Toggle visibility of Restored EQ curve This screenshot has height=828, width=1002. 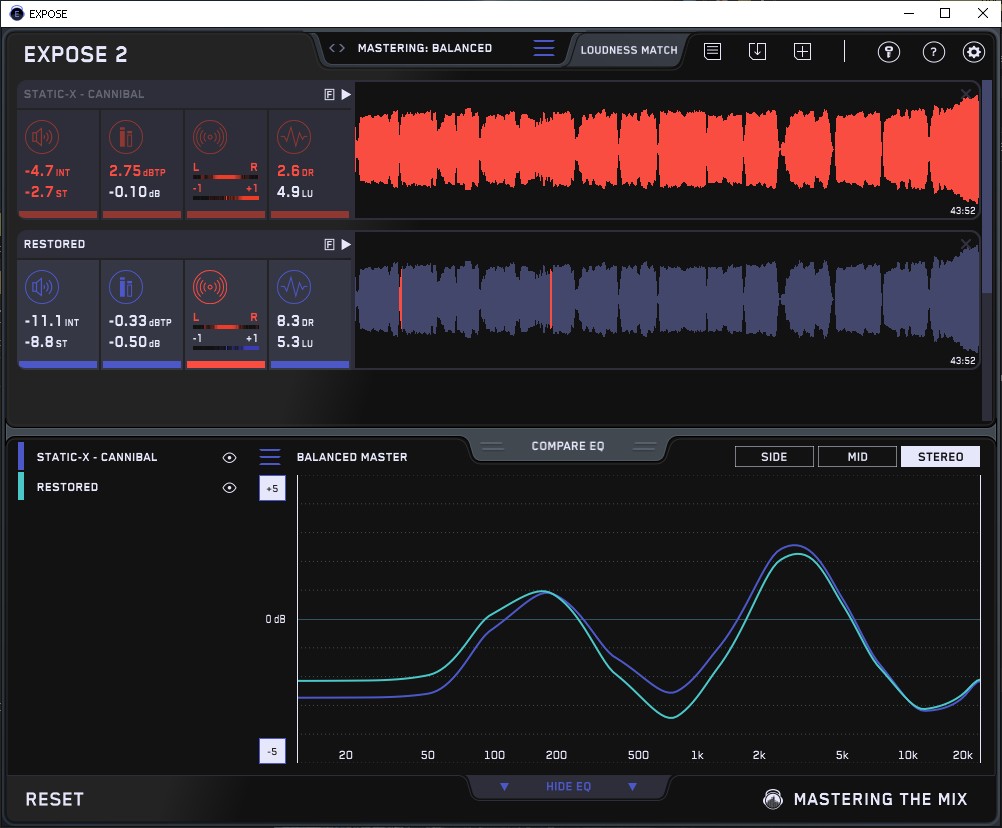click(x=229, y=487)
